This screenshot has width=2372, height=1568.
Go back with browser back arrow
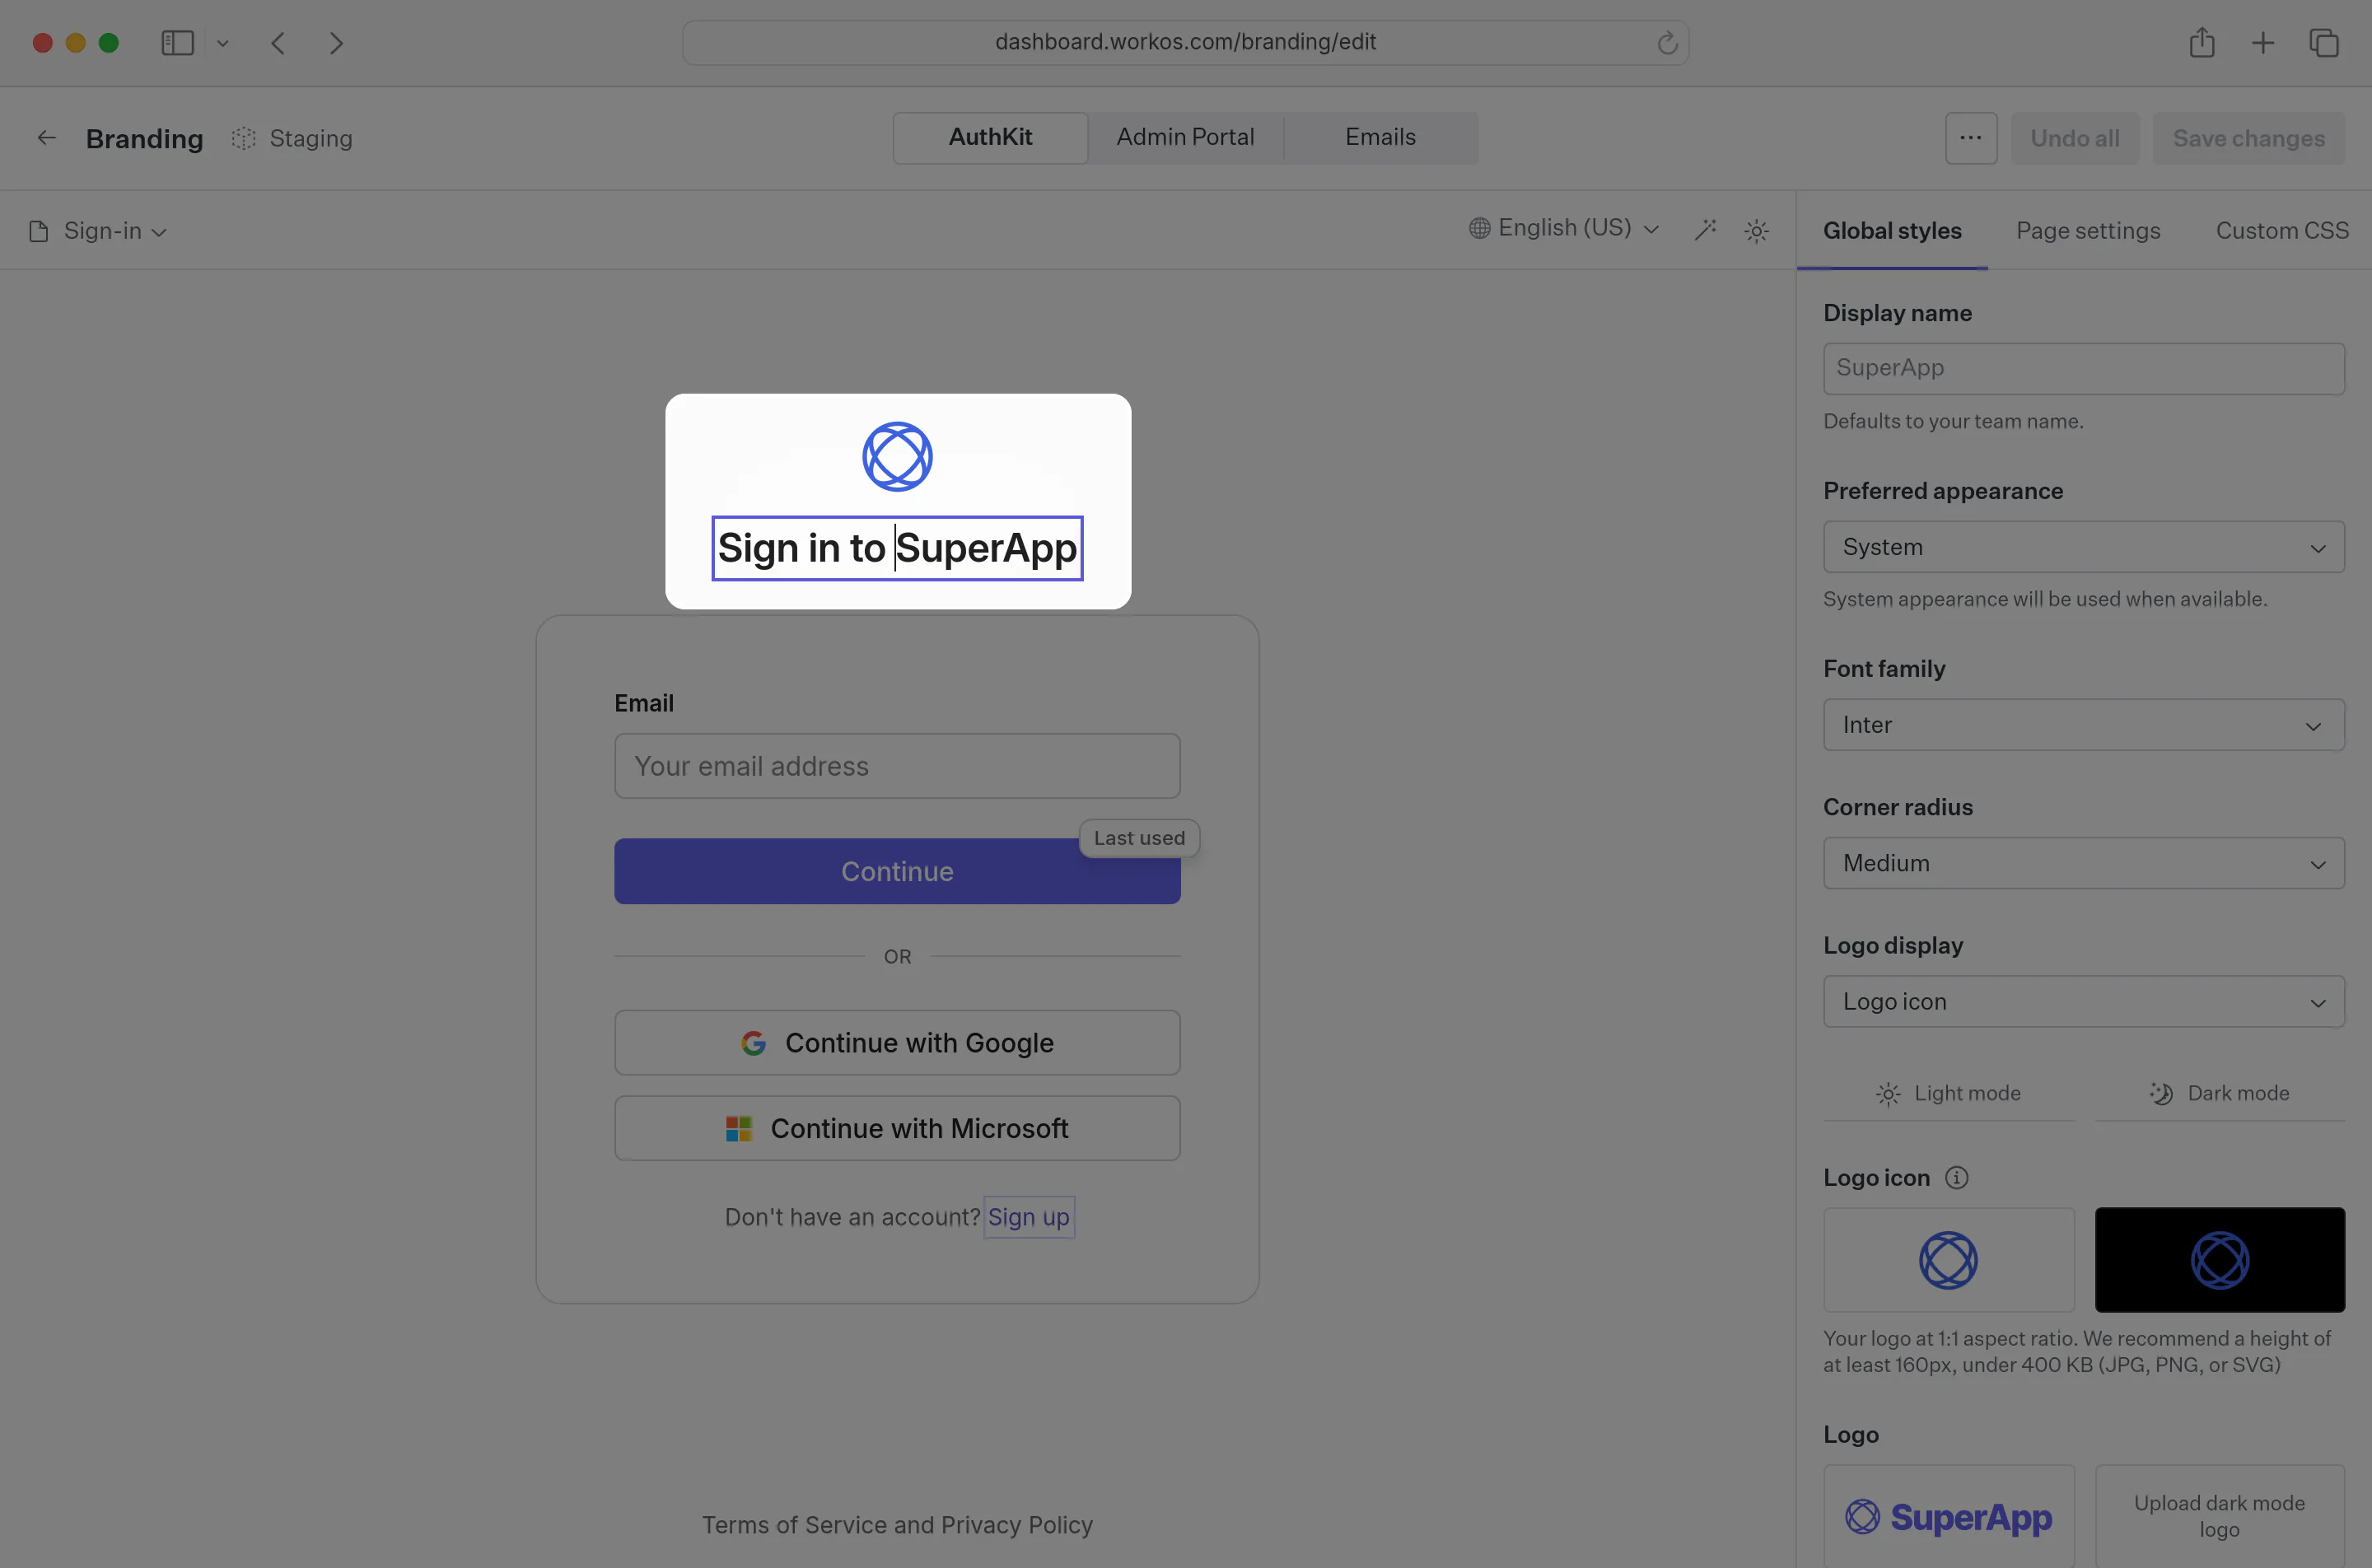click(x=278, y=43)
